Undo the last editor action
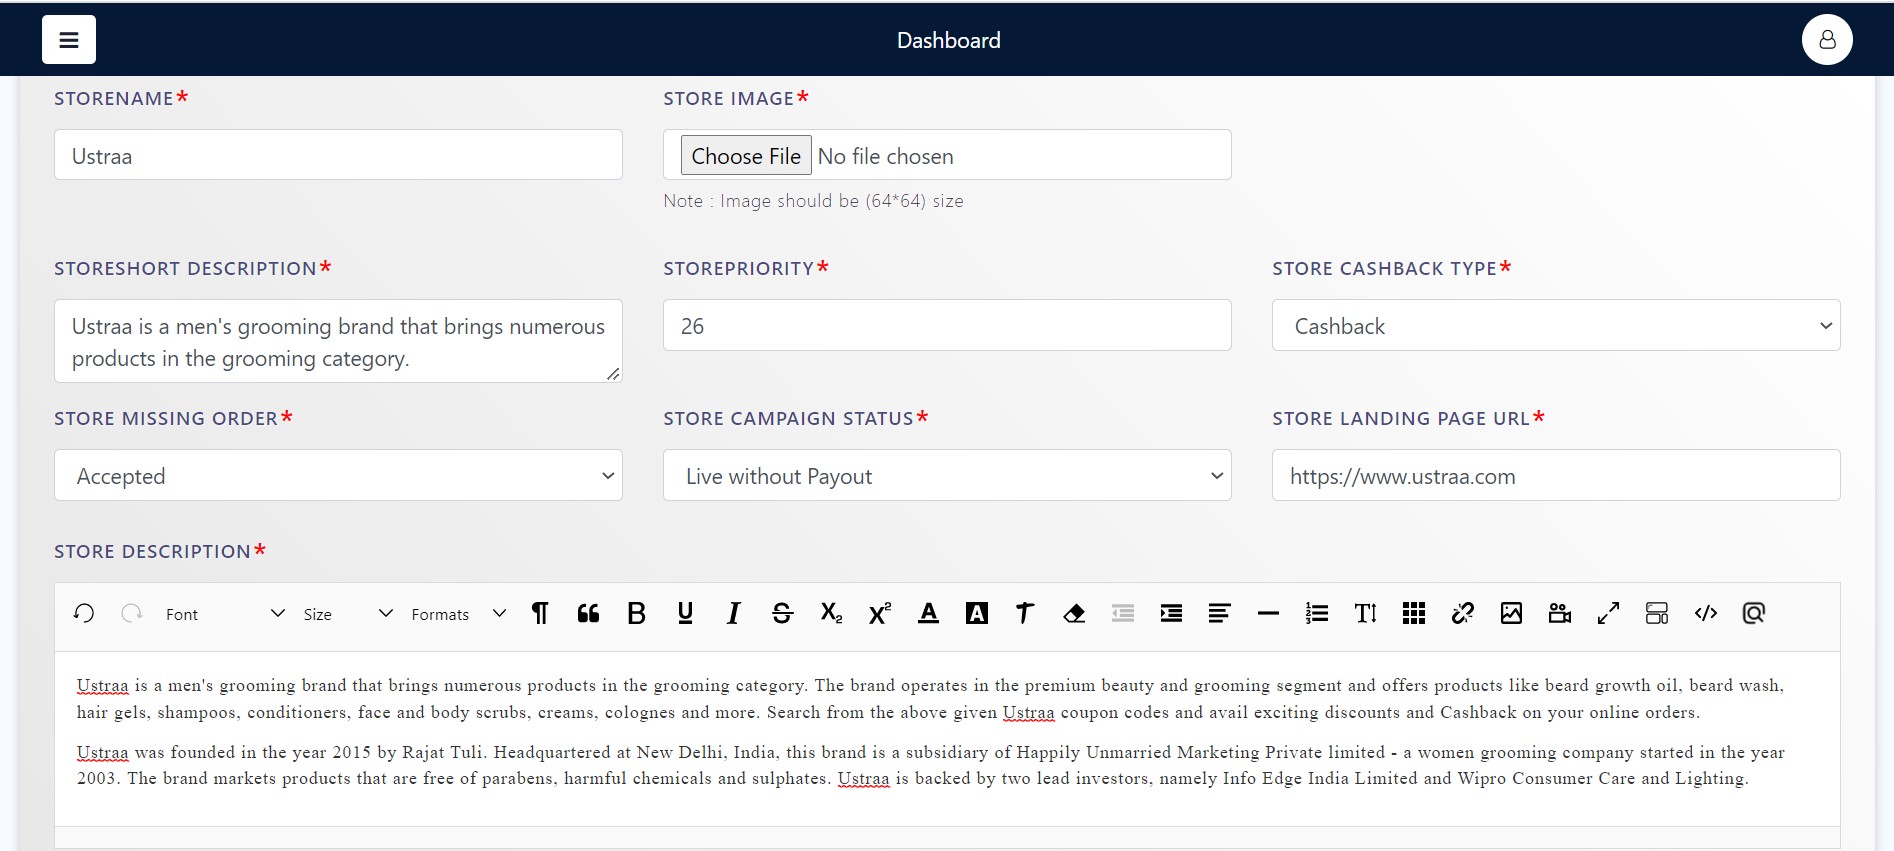The height and width of the screenshot is (851, 1894). 84,613
